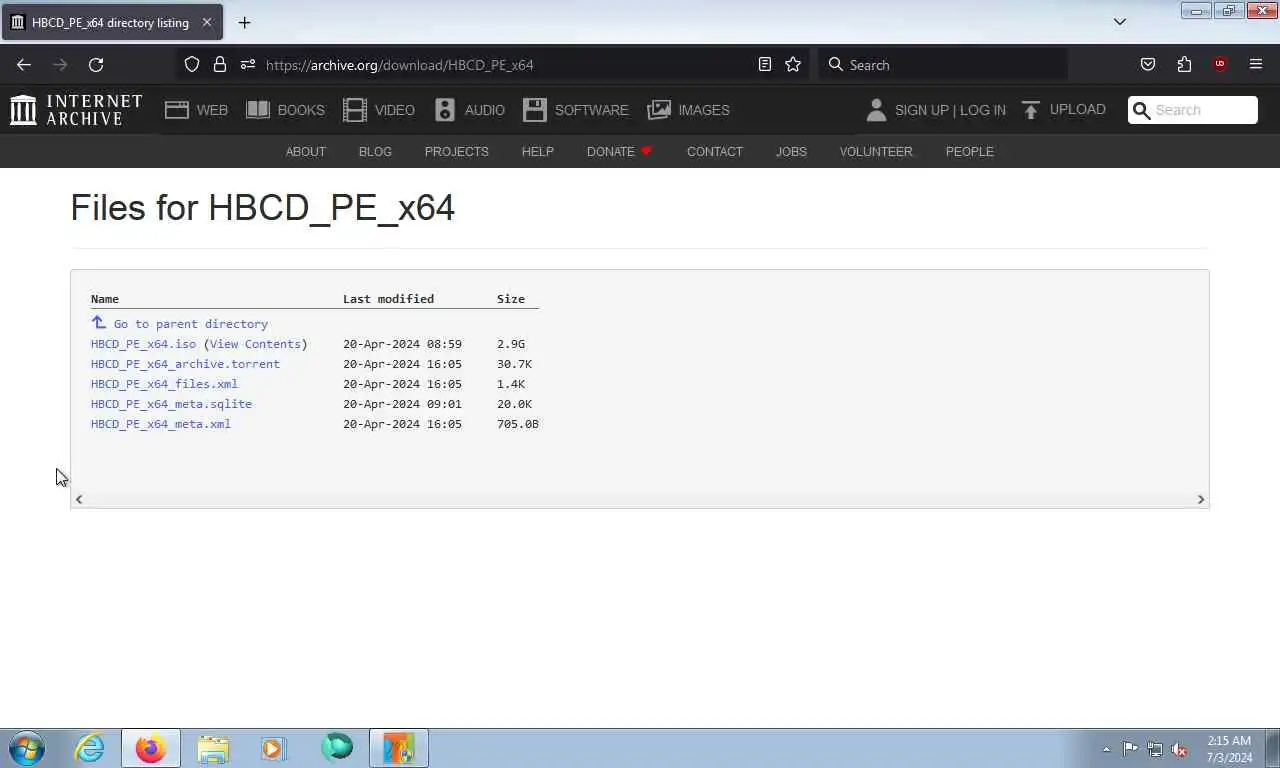
Task: Click the Firefox taskbar icon
Action: pos(151,748)
